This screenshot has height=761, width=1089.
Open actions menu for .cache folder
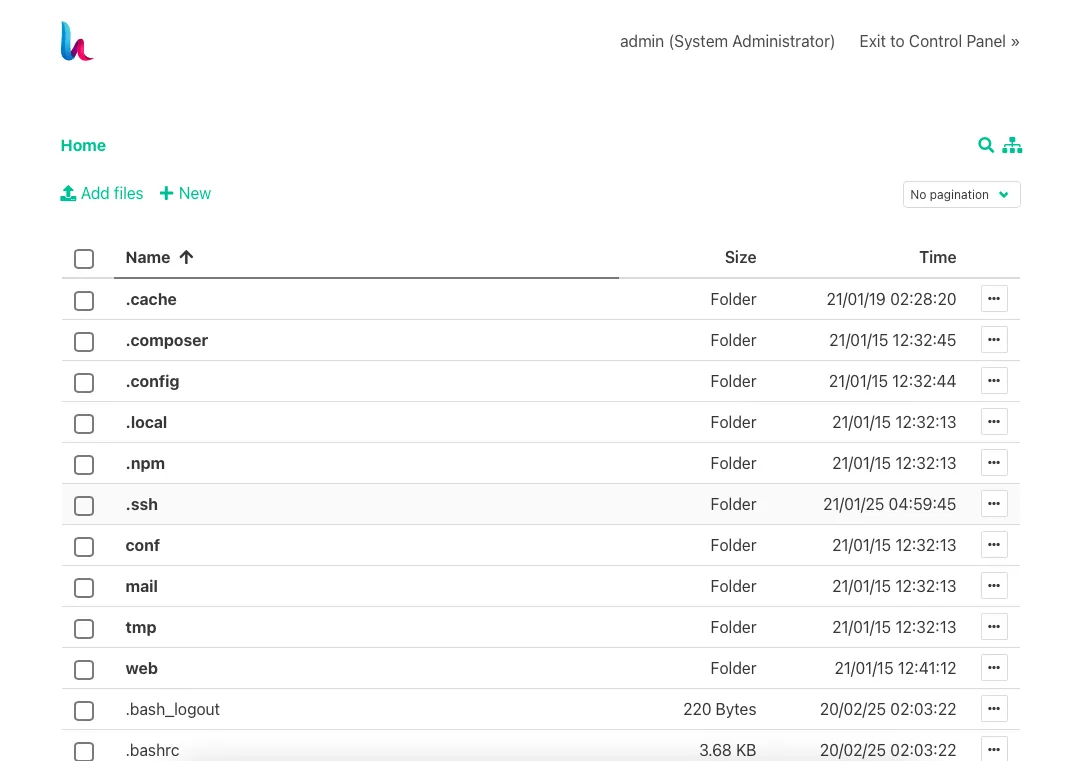click(x=993, y=299)
